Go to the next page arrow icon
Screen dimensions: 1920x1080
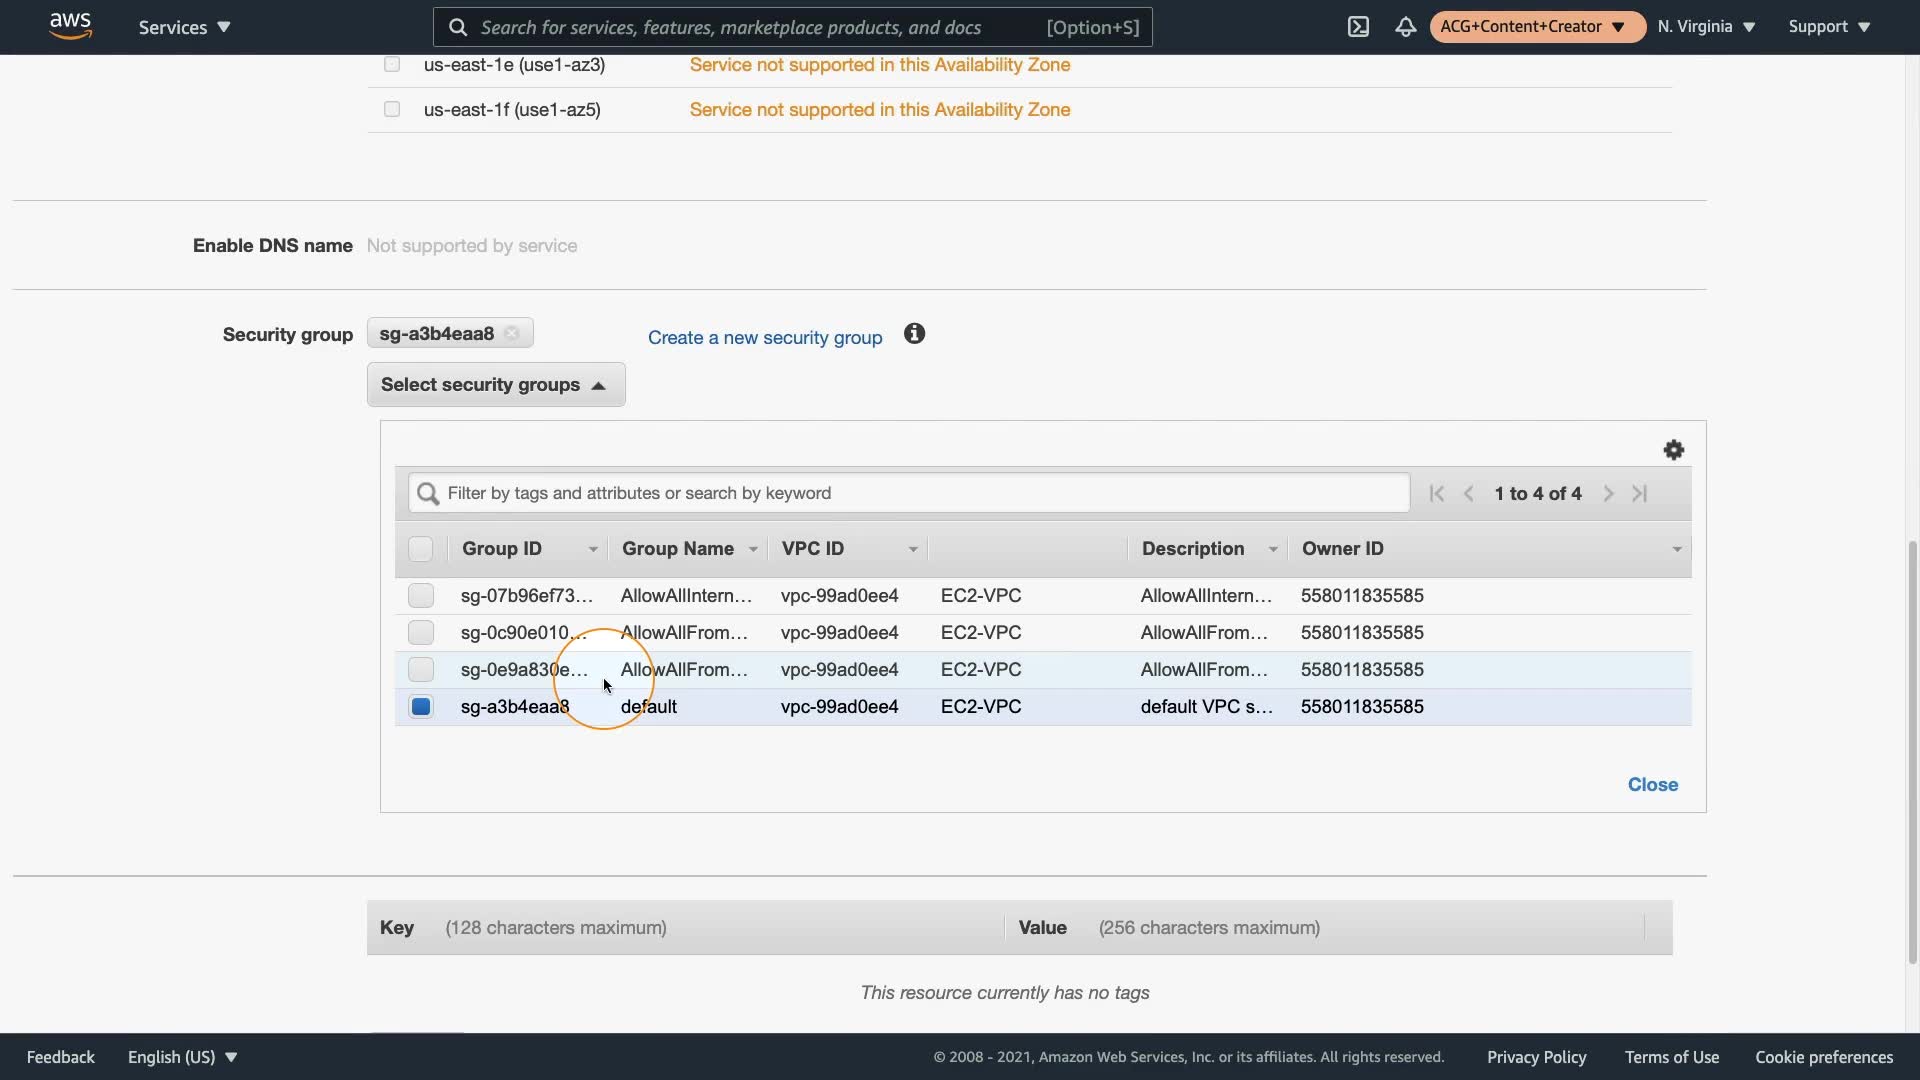point(1608,493)
